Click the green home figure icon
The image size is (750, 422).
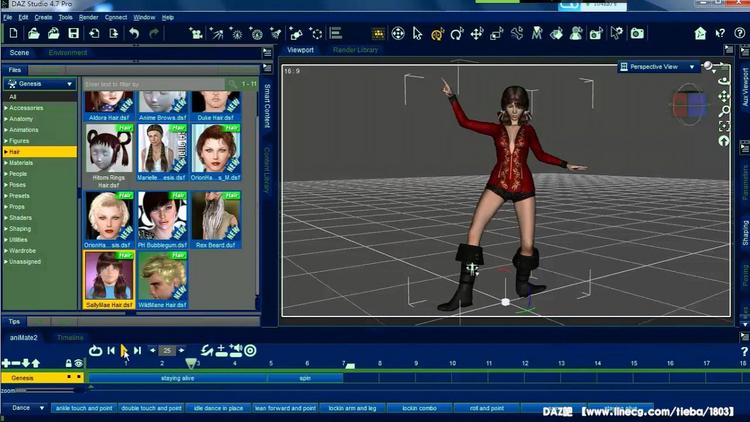700,33
